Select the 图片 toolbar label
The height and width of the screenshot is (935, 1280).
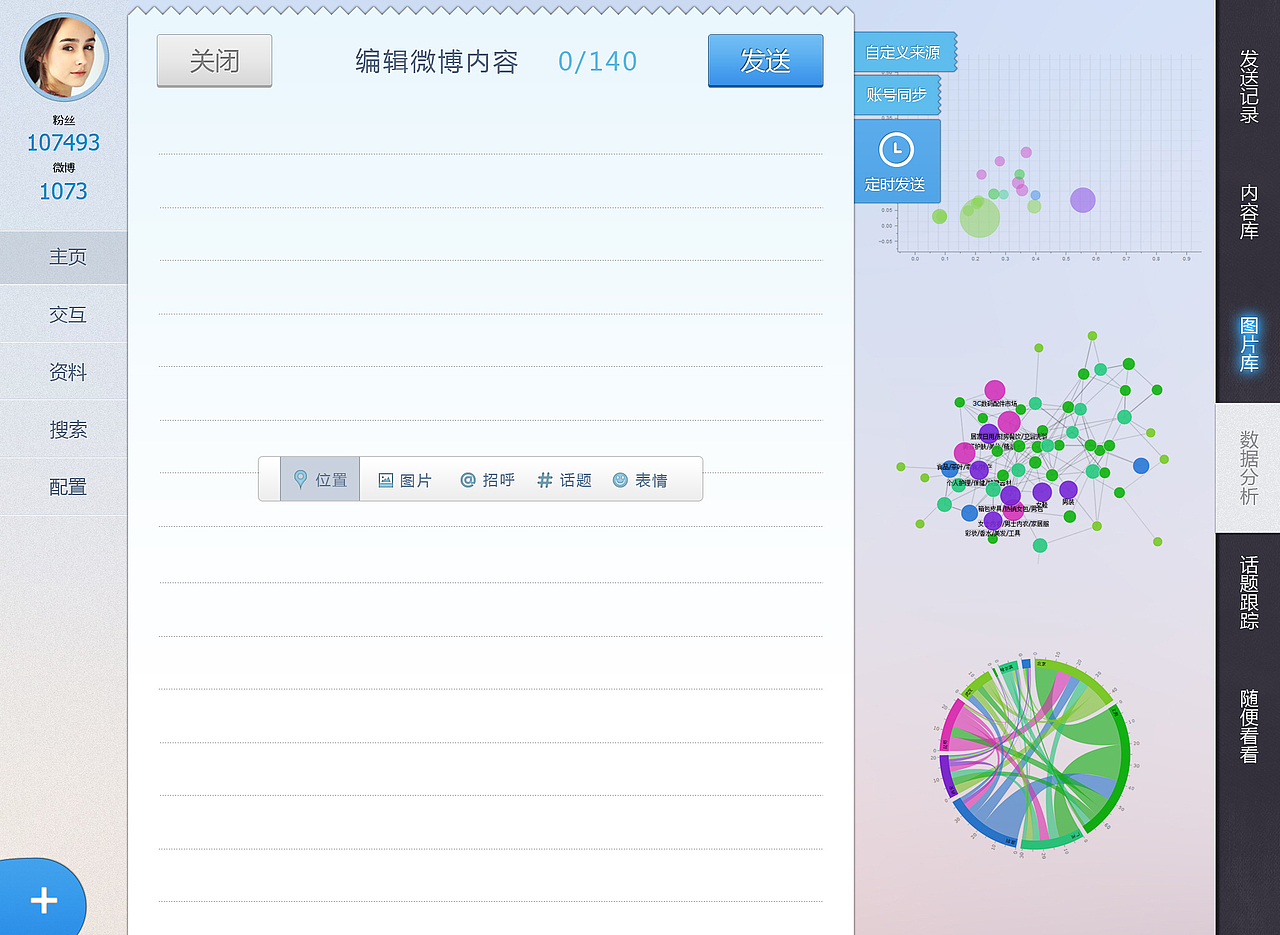416,481
